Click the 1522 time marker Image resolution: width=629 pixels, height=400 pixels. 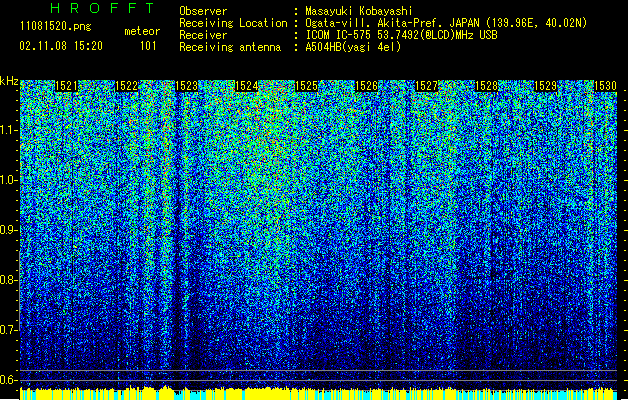pyautogui.click(x=126, y=86)
